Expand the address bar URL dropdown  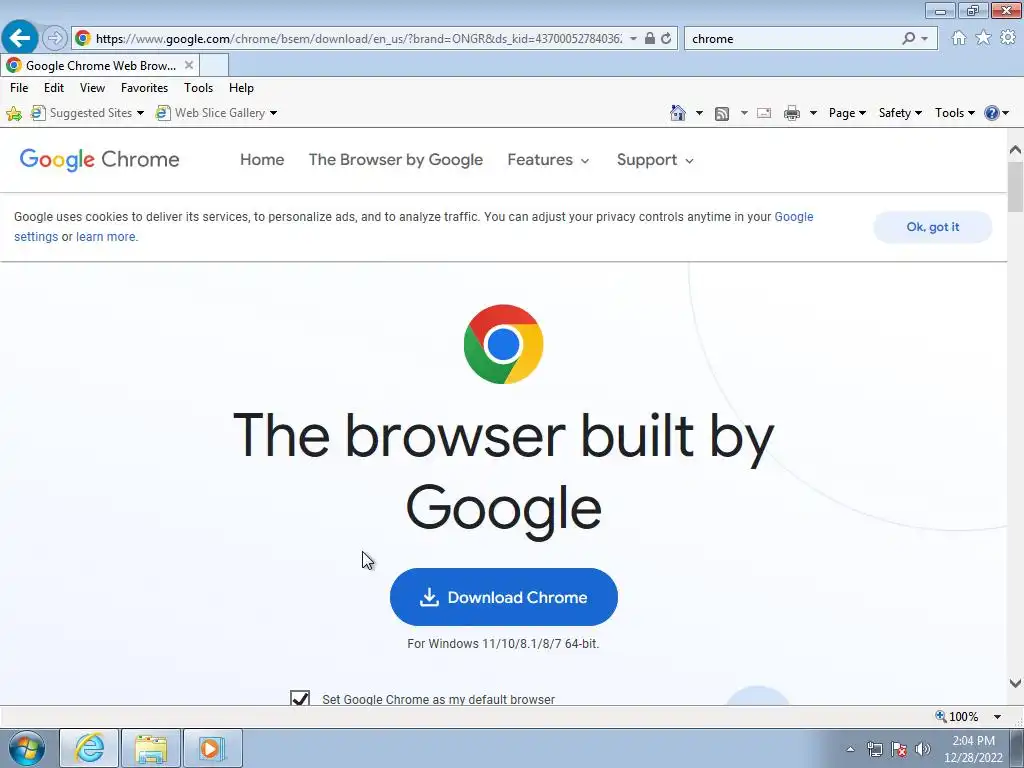click(633, 39)
